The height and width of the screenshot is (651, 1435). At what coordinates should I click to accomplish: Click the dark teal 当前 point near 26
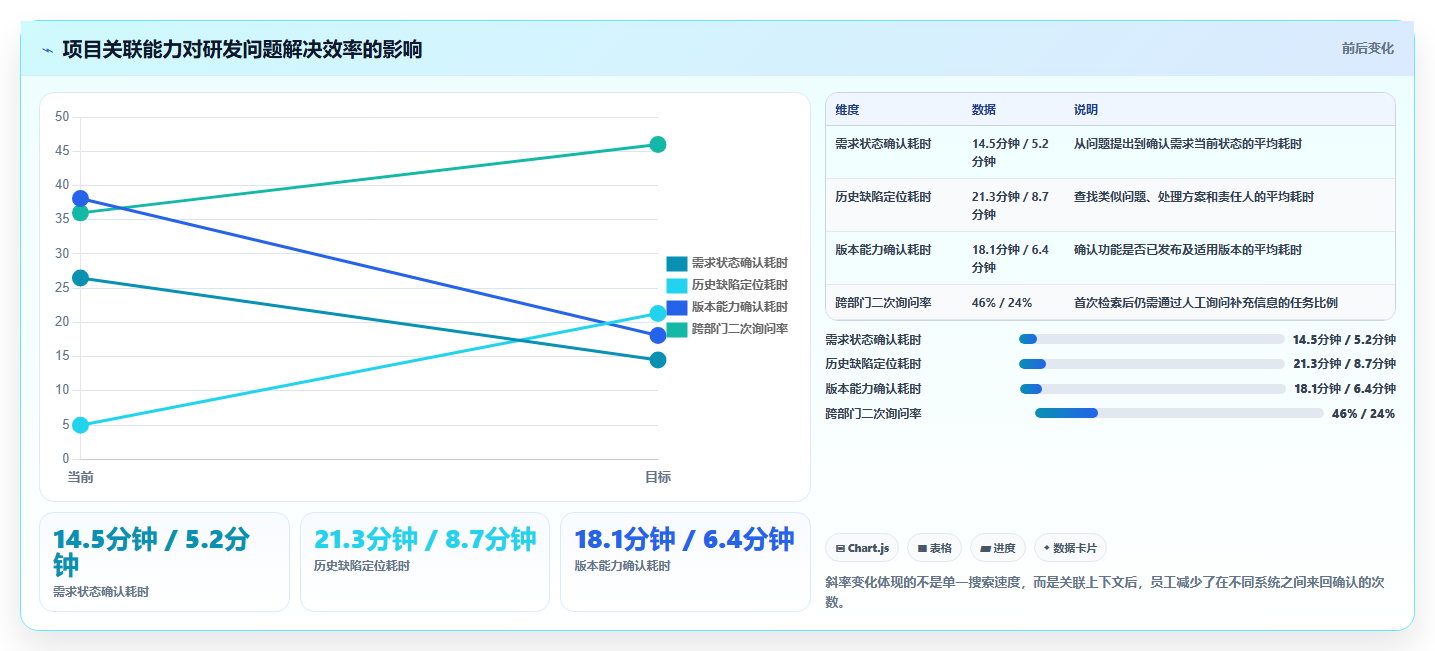81,278
